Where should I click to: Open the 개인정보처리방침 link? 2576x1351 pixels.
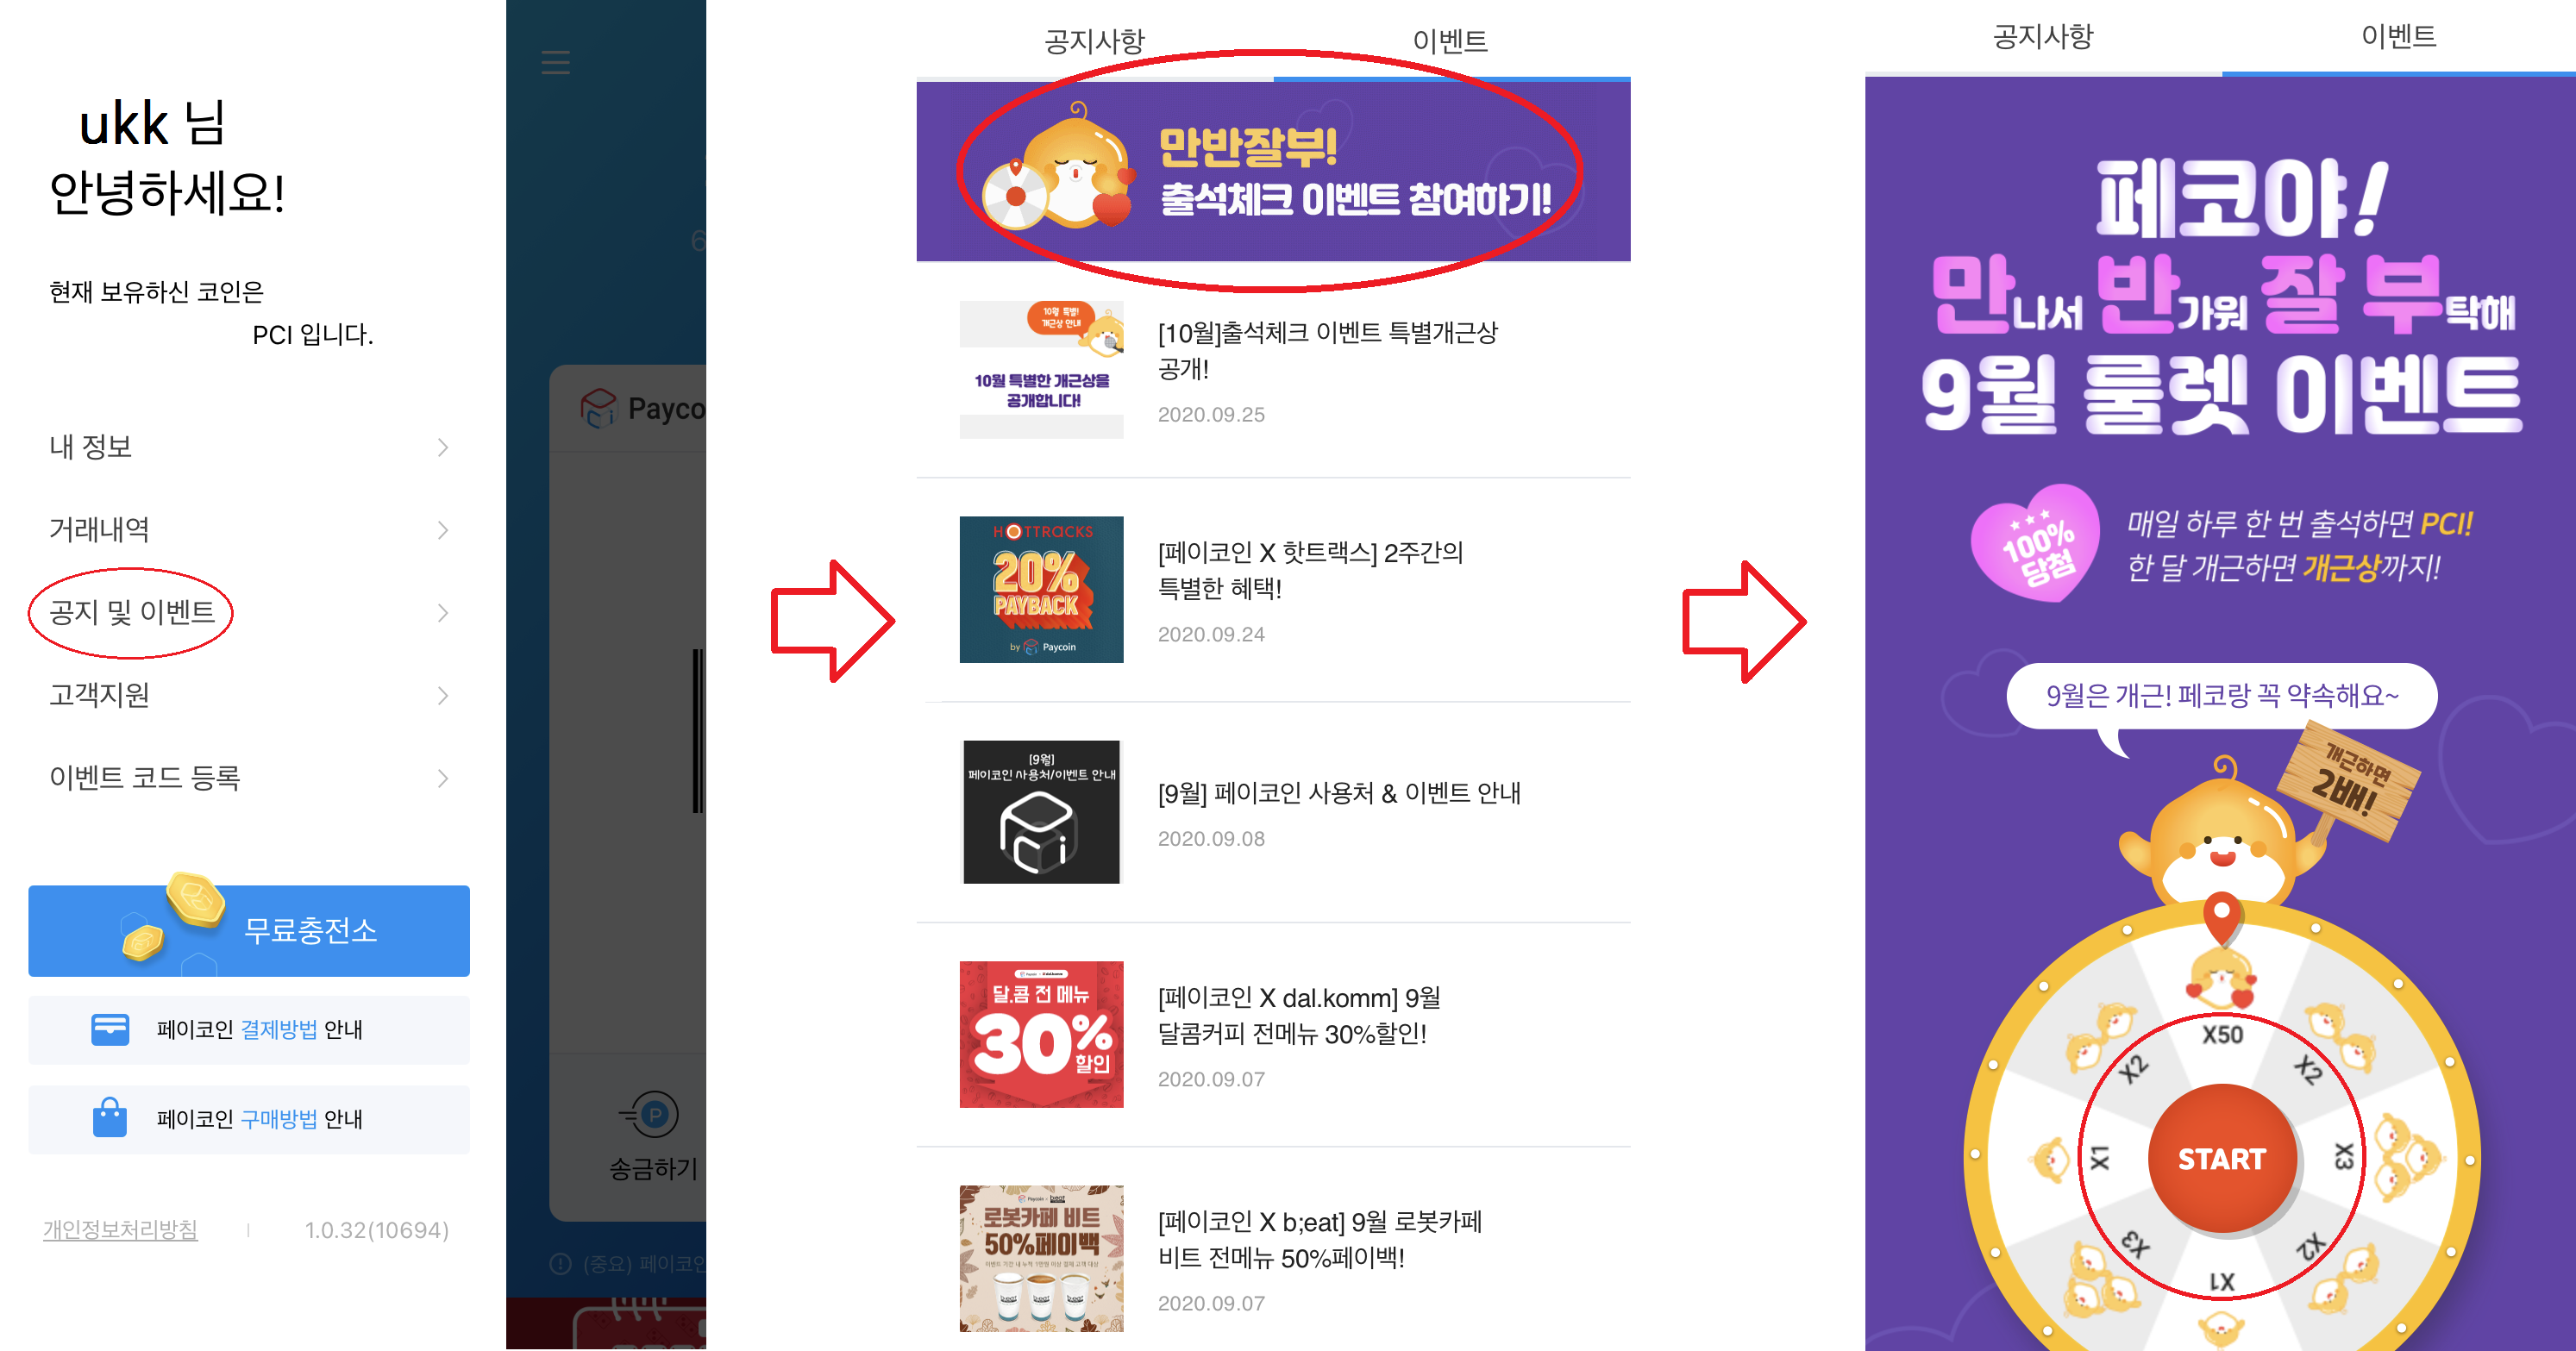click(x=120, y=1229)
